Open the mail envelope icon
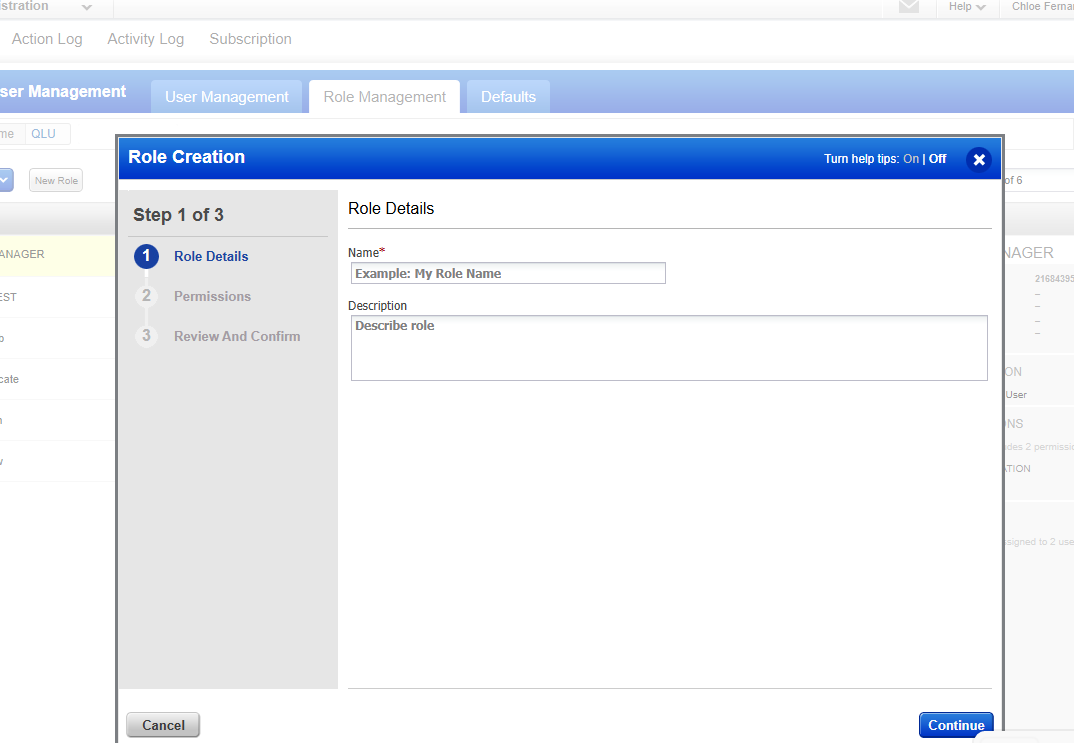 click(908, 6)
